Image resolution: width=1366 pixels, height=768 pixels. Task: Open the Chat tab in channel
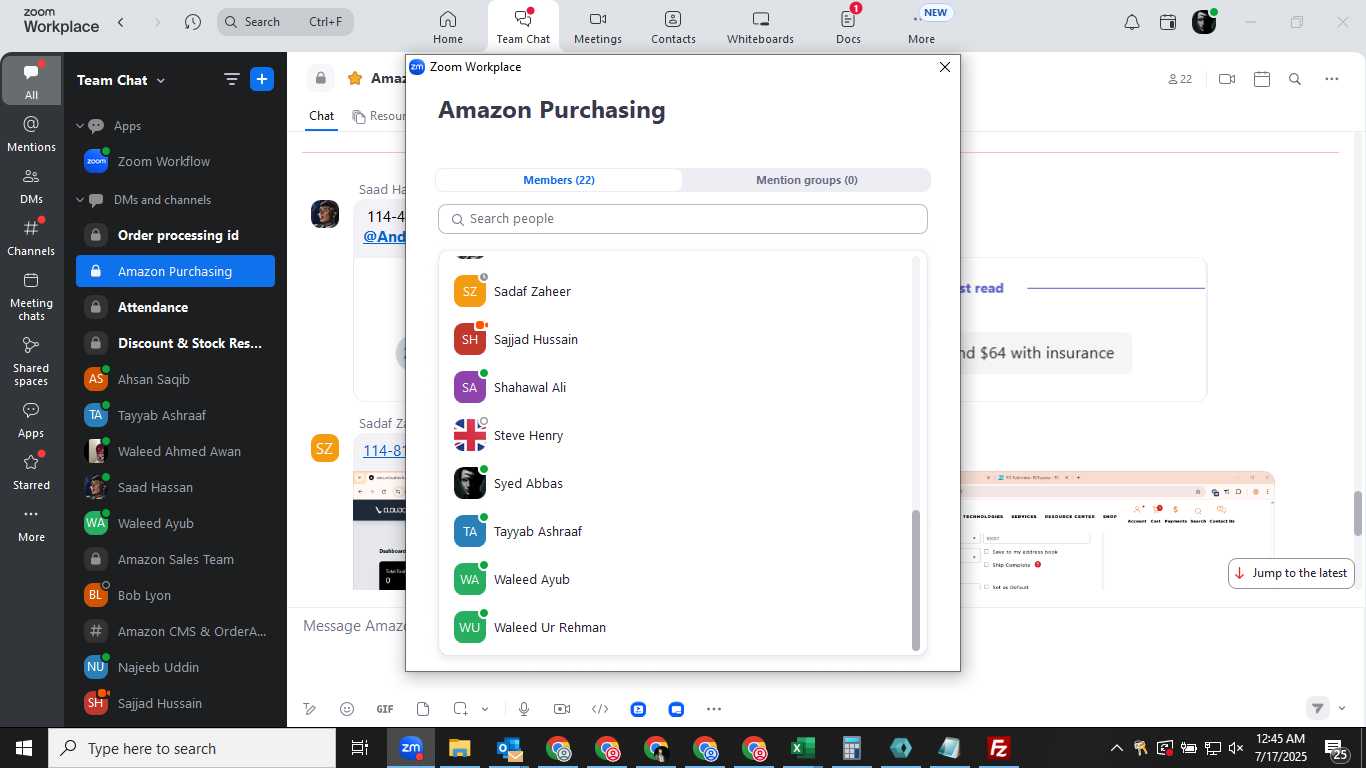321,116
